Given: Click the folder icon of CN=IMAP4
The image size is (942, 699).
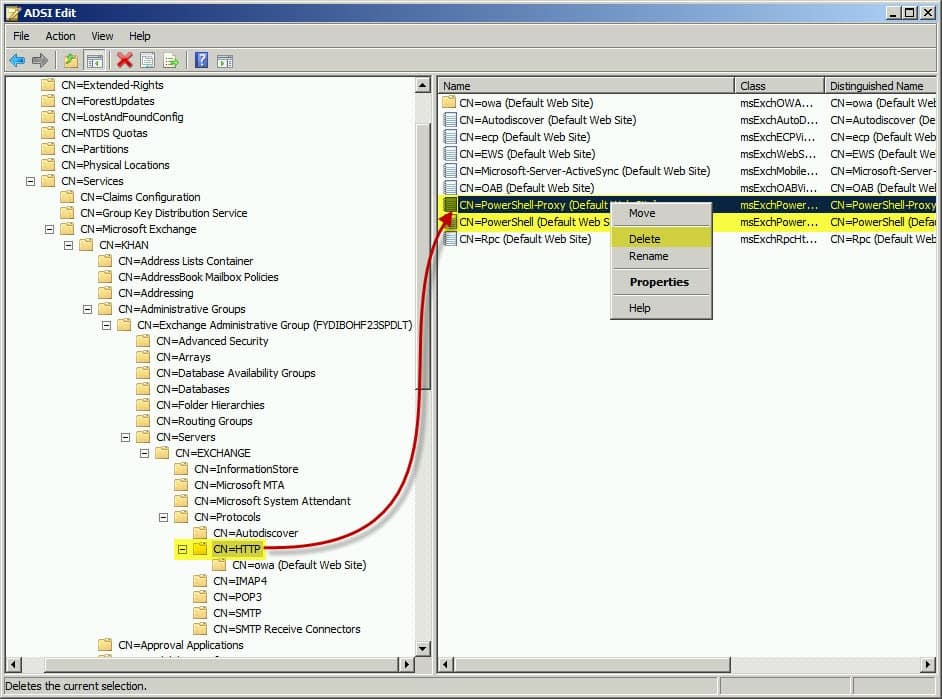Looking at the screenshot, I should coord(200,581).
